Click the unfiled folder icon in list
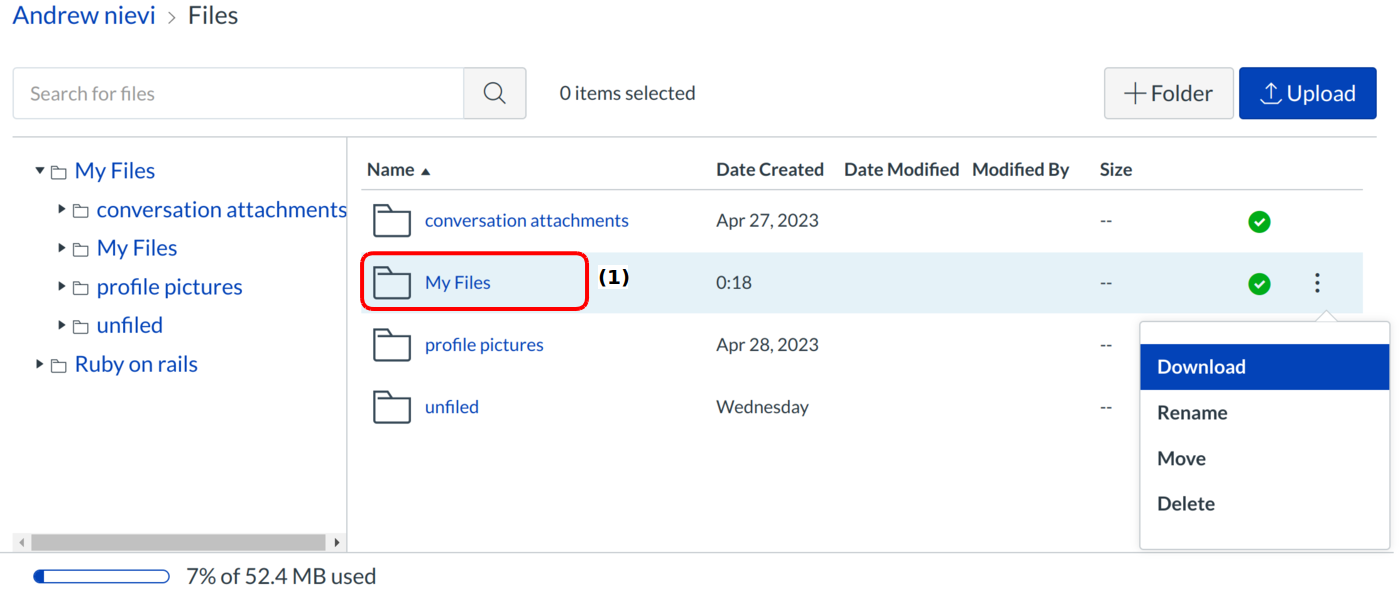The width and height of the screenshot is (1400, 616). click(392, 407)
